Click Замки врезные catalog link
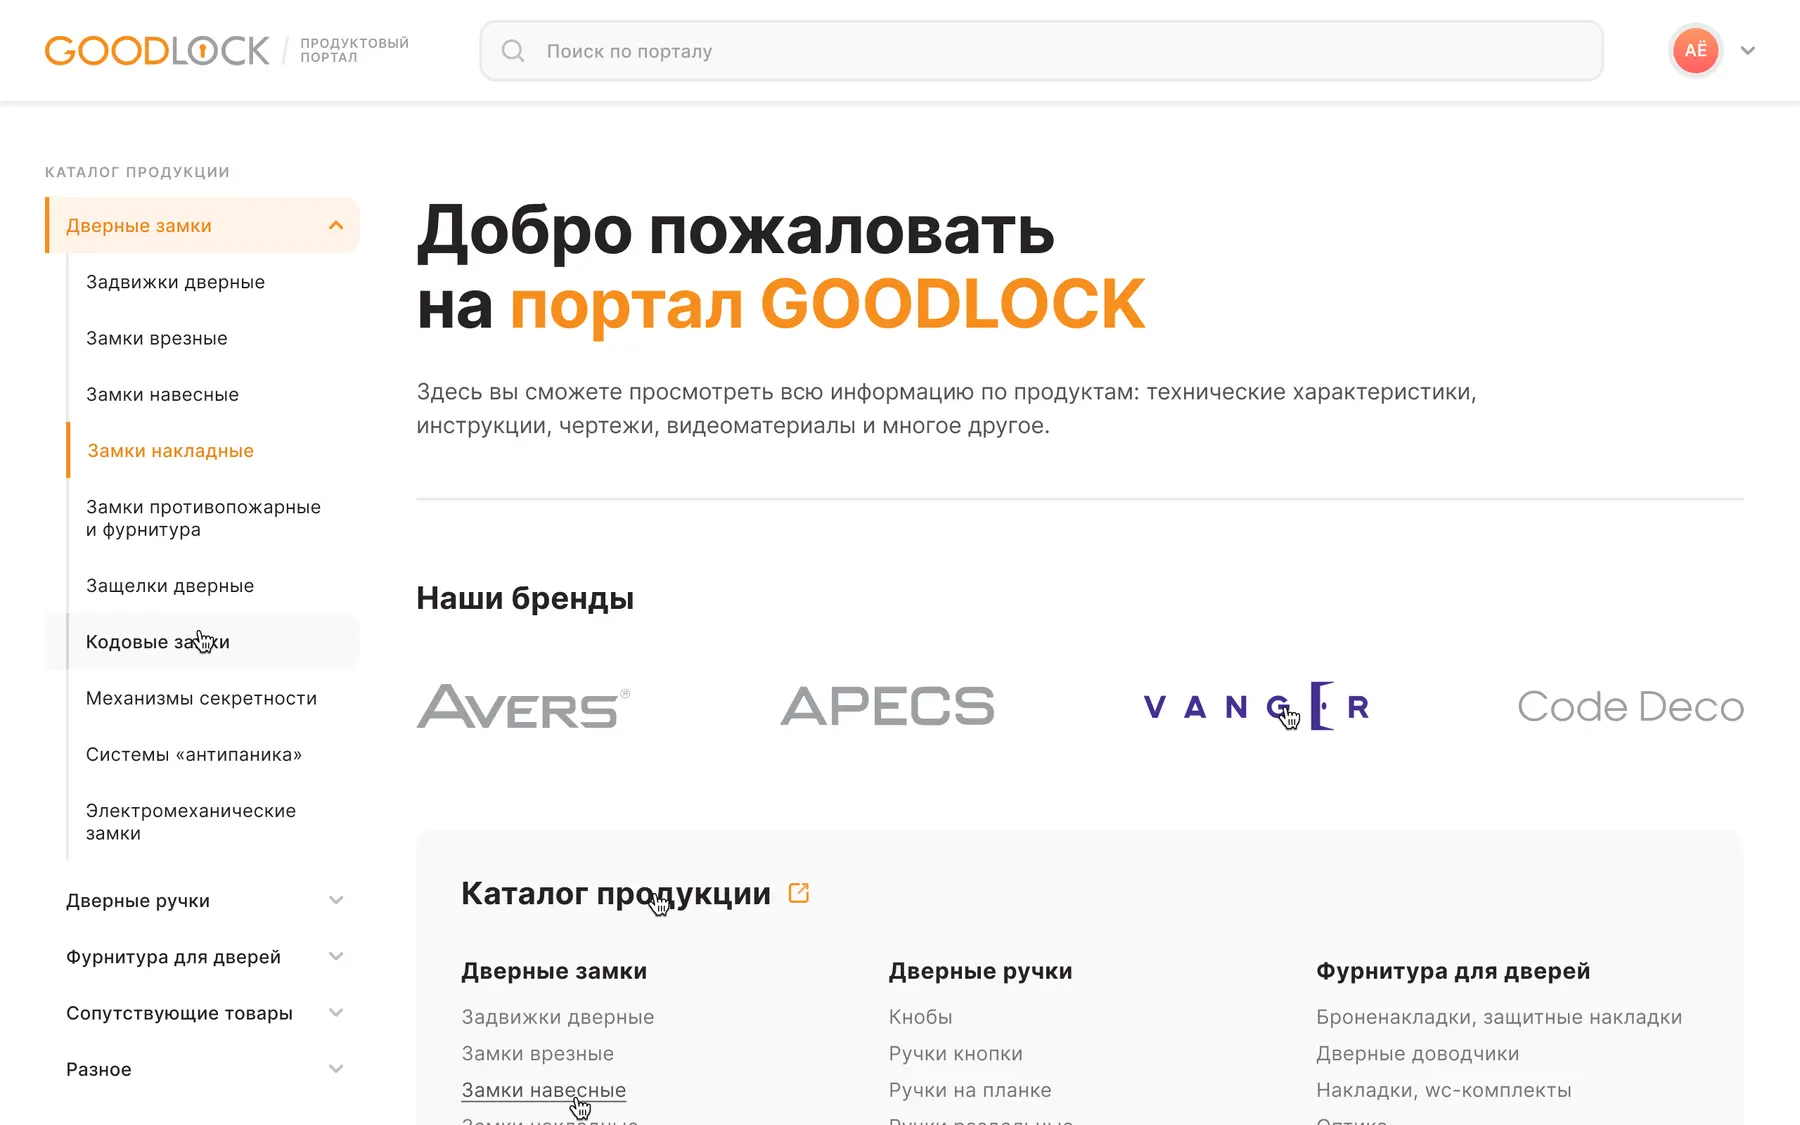 pos(538,1054)
